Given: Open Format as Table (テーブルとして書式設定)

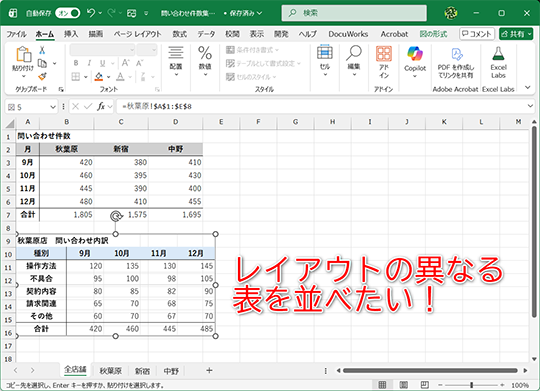Looking at the screenshot, I should (263, 63).
